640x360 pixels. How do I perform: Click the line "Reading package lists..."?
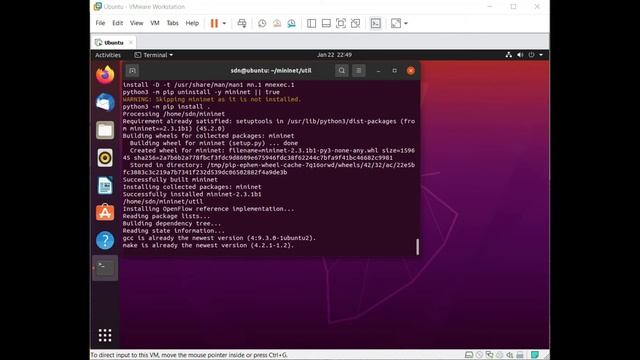[x=167, y=216]
